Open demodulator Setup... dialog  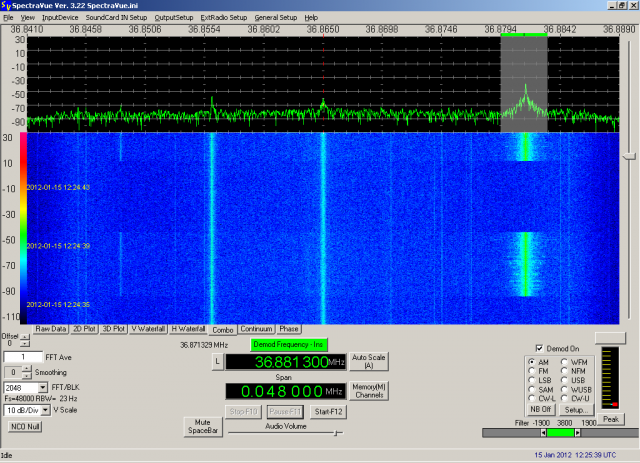click(574, 409)
